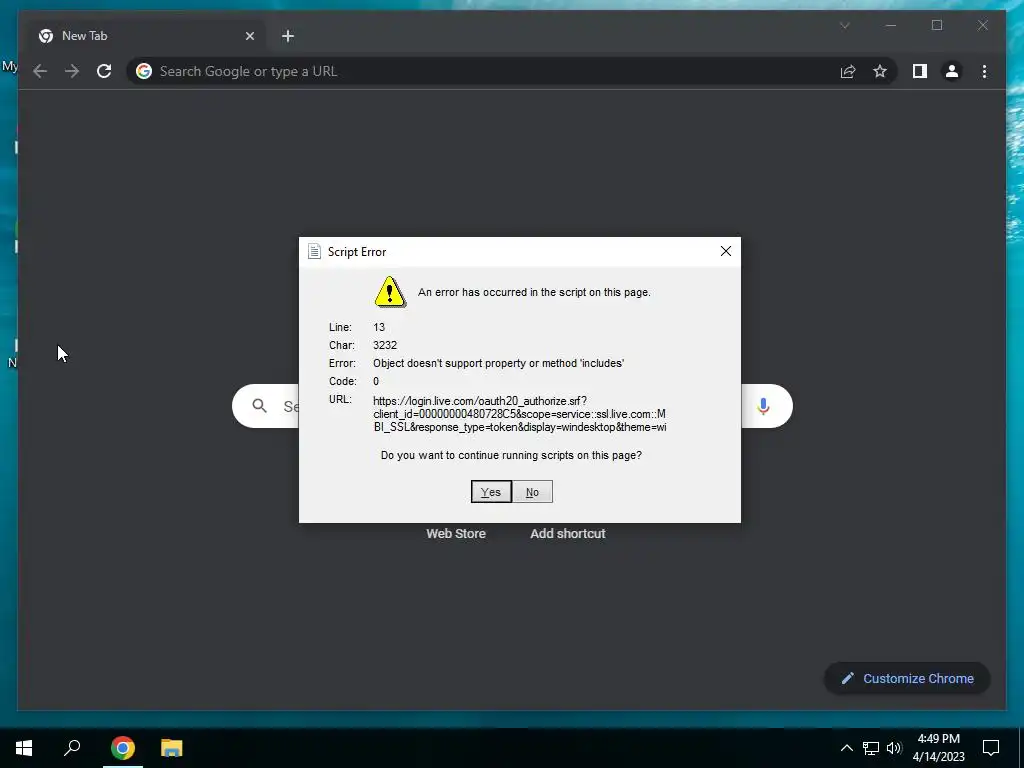
Task: Maximize the Chrome window
Action: pos(936,25)
